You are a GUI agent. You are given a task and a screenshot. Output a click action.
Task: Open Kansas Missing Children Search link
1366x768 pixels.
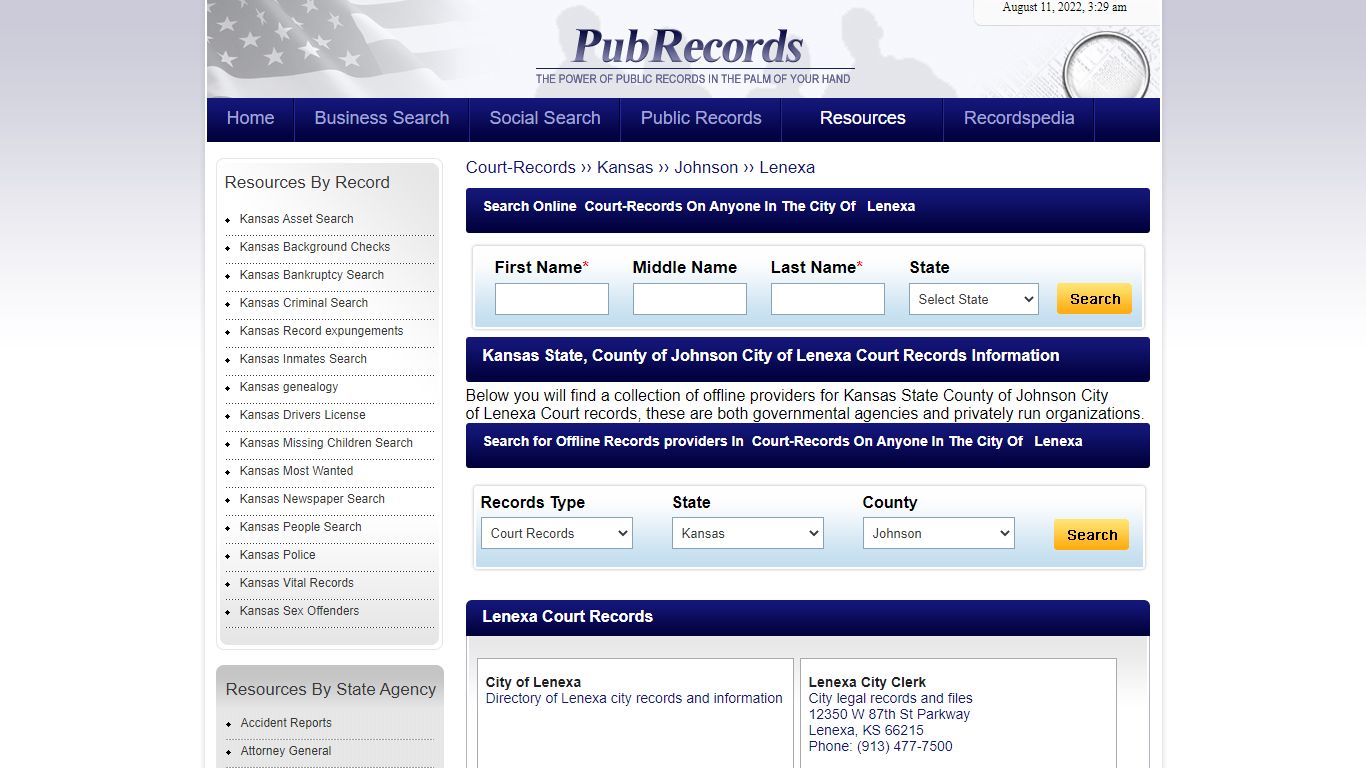click(326, 443)
